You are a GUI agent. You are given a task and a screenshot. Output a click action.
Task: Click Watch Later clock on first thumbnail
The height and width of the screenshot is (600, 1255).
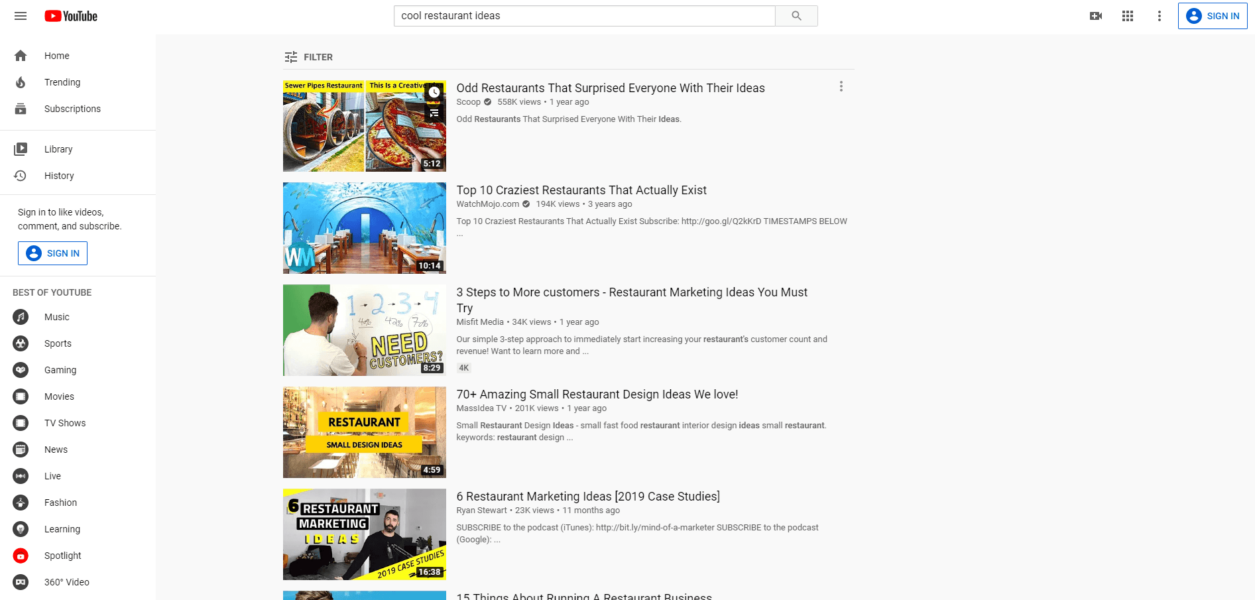(433, 93)
